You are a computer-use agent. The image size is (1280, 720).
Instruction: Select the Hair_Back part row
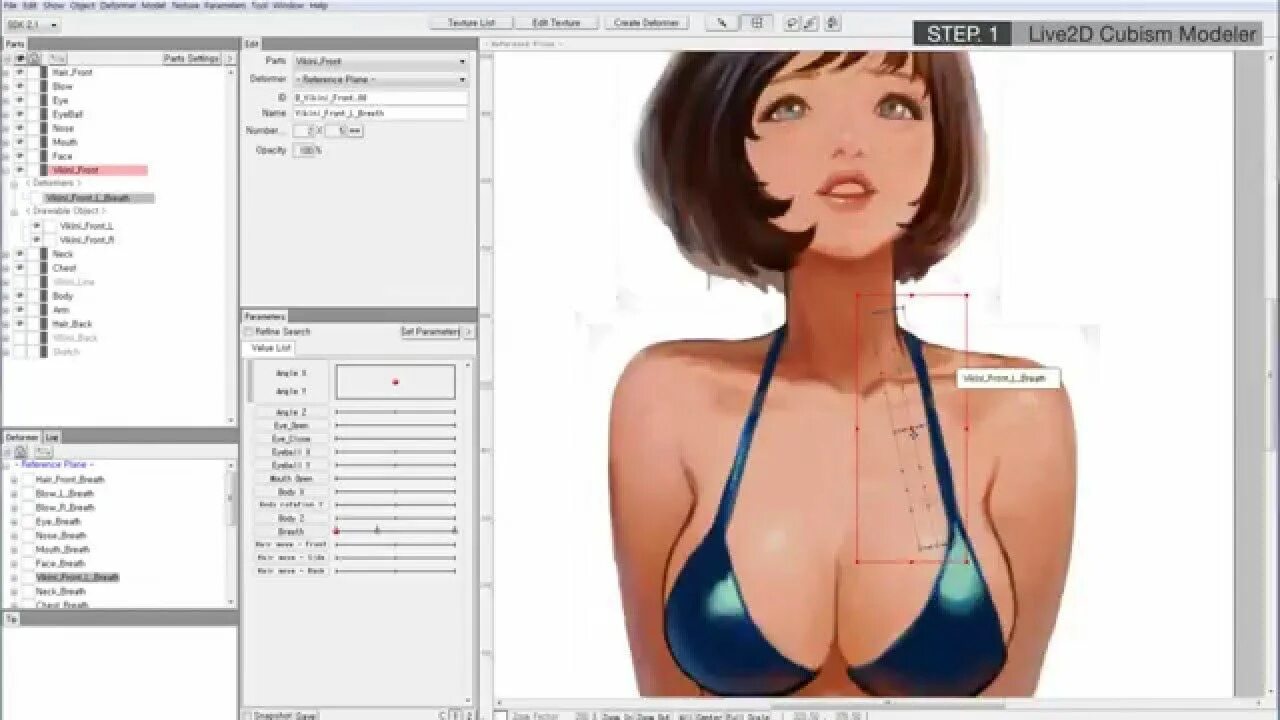point(72,324)
